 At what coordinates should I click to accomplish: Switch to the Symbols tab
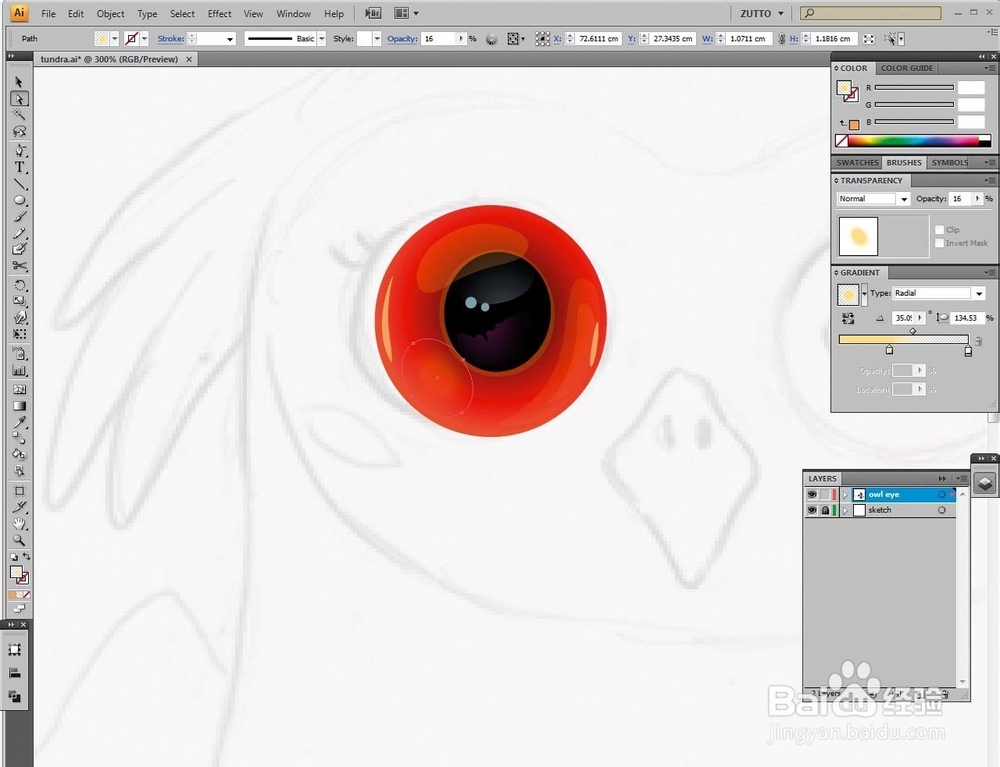950,163
